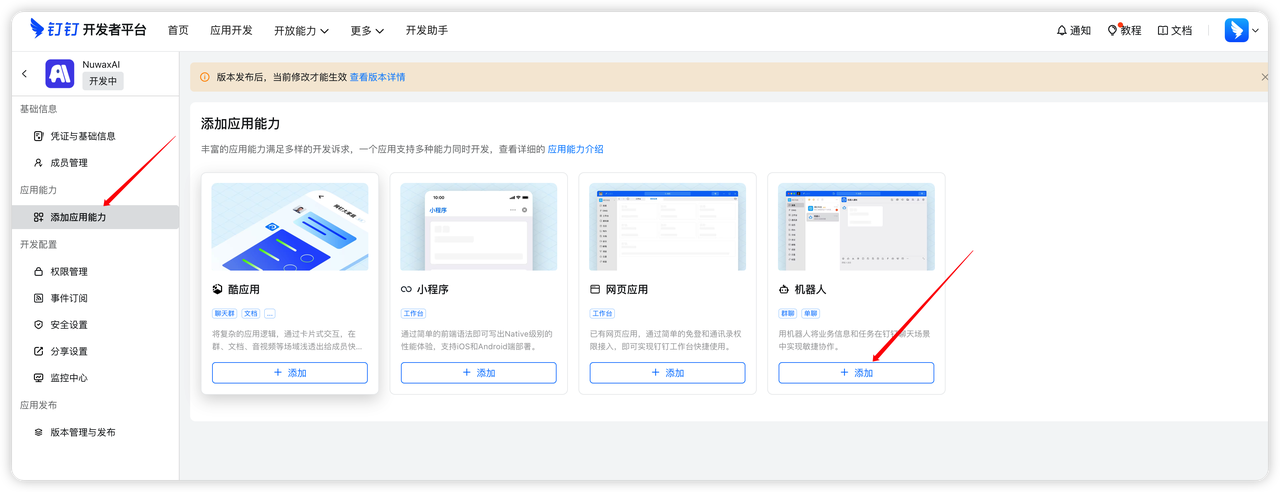Add the 酷应用 capability
The height and width of the screenshot is (492, 1280).
[290, 373]
